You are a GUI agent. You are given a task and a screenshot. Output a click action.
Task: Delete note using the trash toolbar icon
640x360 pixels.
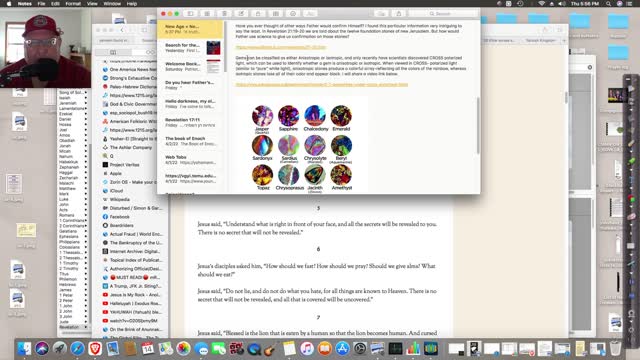pos(224,13)
